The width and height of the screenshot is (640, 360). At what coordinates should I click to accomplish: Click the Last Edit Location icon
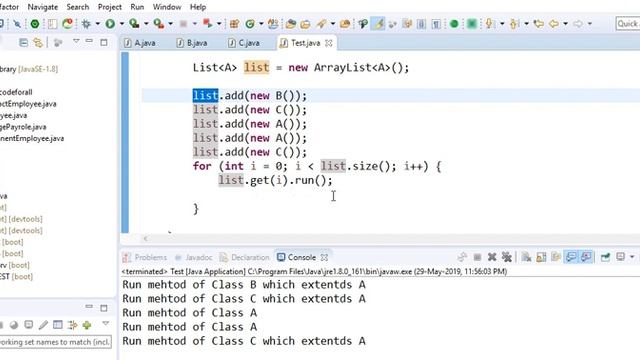(539, 24)
